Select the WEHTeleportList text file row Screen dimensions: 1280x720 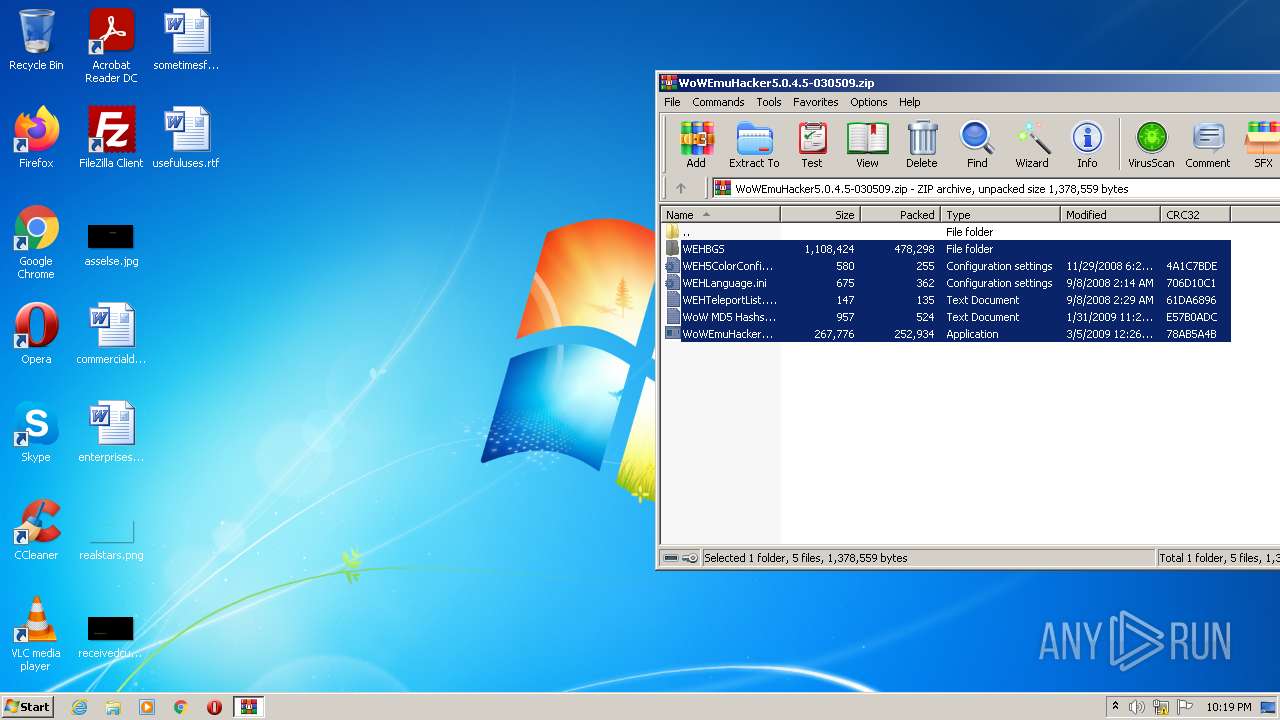[x=947, y=300]
